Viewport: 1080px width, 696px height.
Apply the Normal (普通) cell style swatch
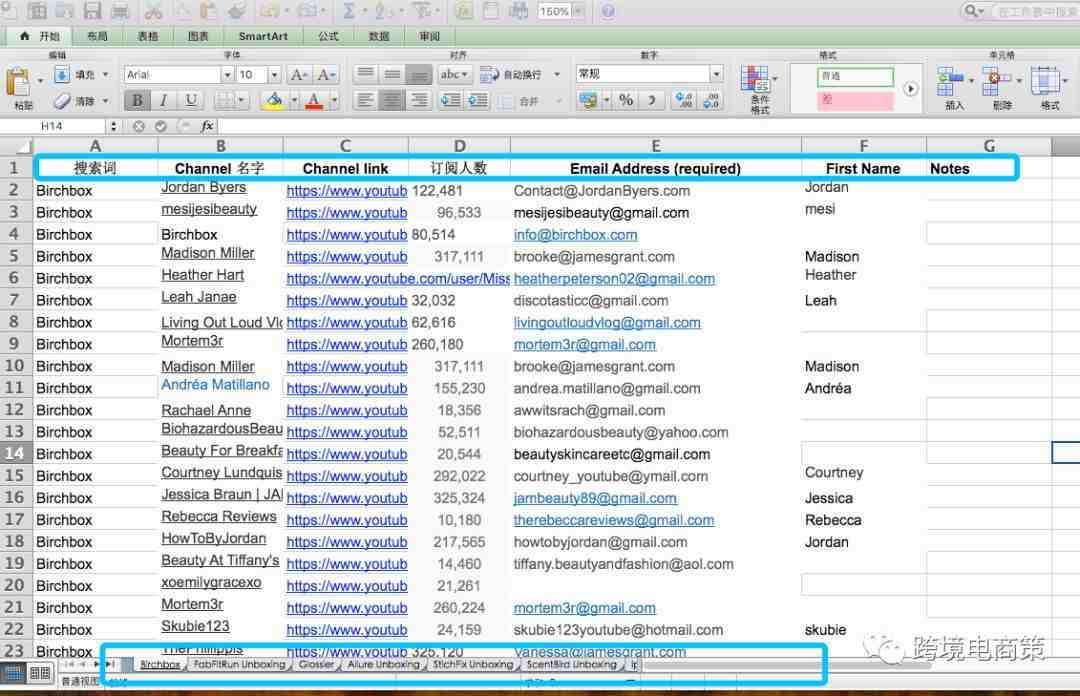click(x=855, y=76)
